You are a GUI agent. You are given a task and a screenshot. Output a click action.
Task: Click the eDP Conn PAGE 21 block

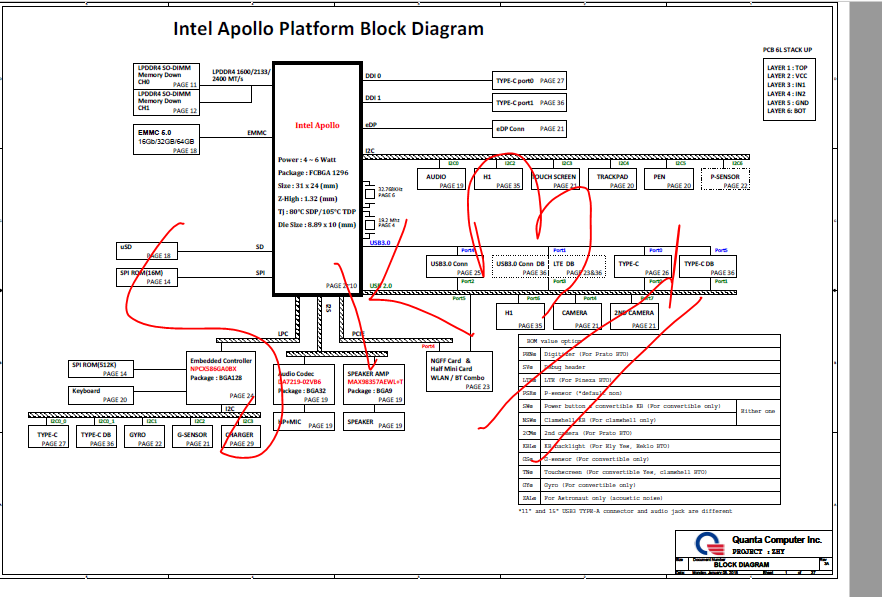(529, 129)
